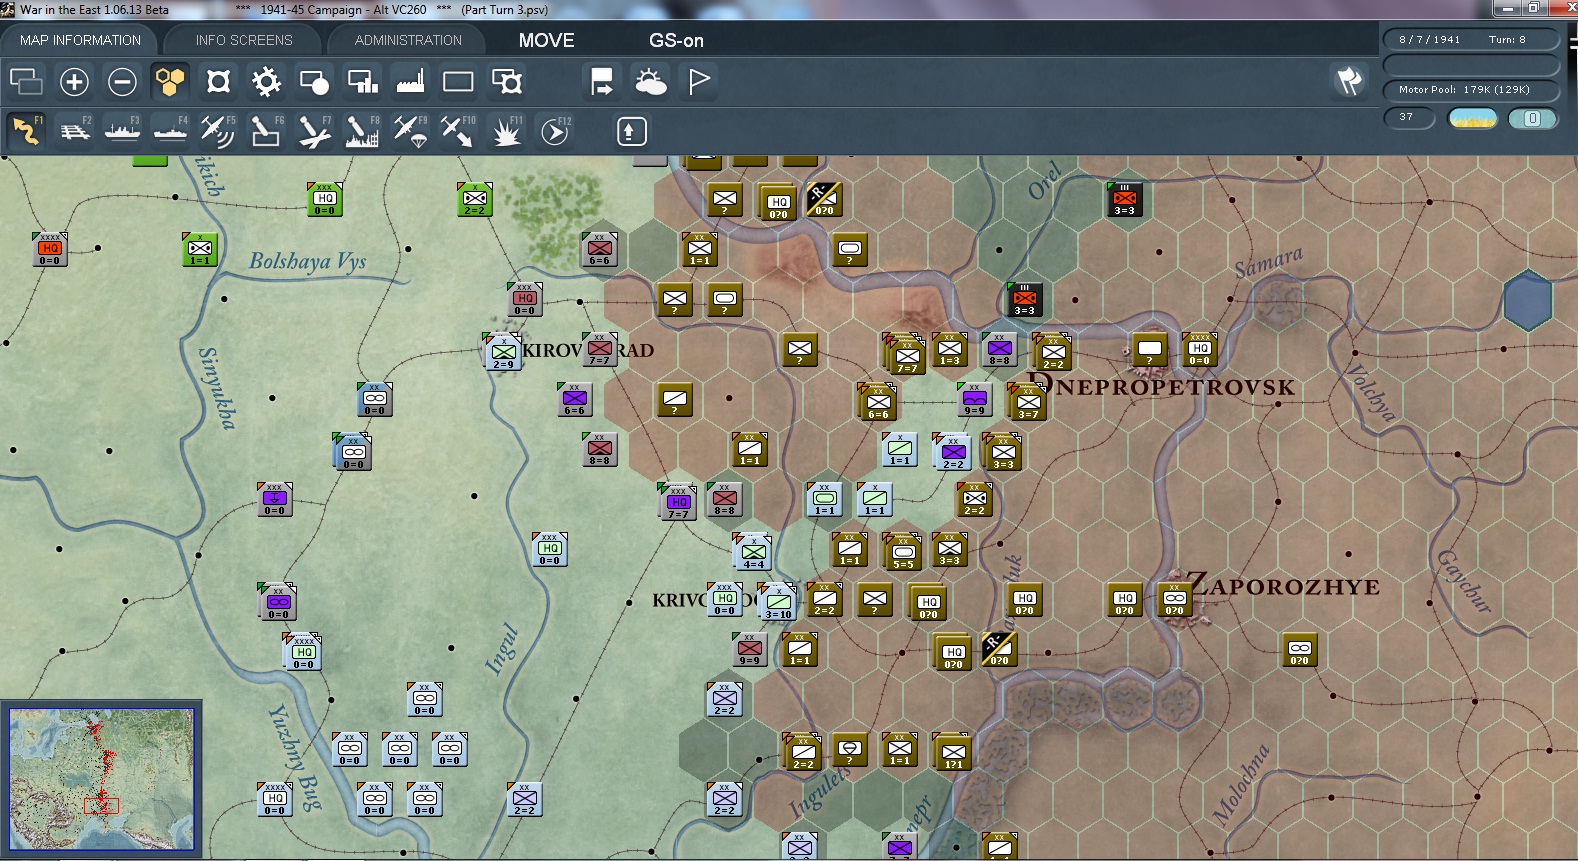1578x861 pixels.
Task: Click the 0 counter pill indicator
Action: 1532,119
